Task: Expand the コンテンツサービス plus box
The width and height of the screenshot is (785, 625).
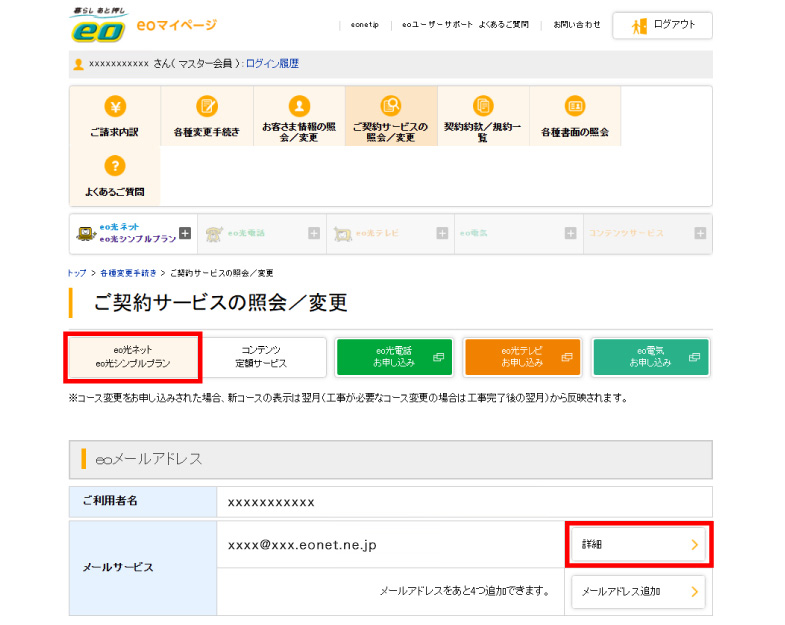Action: click(x=700, y=233)
